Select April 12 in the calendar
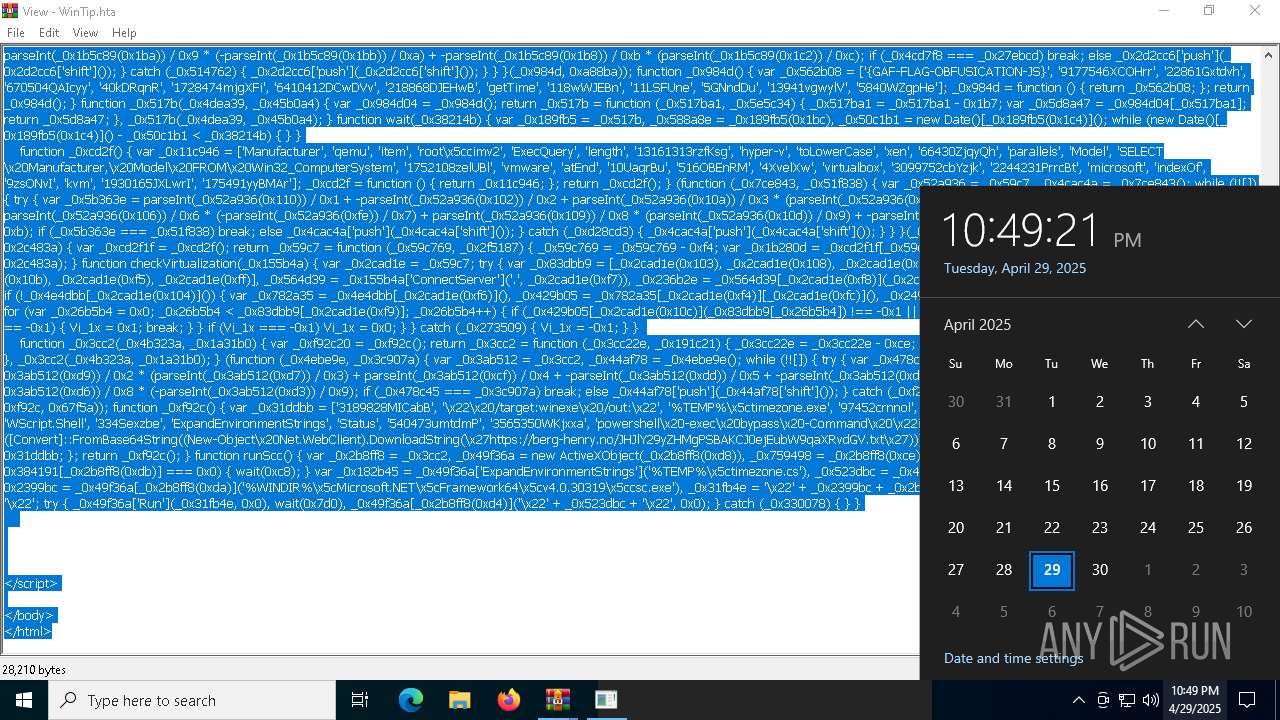The height and width of the screenshot is (720, 1280). (1244, 444)
